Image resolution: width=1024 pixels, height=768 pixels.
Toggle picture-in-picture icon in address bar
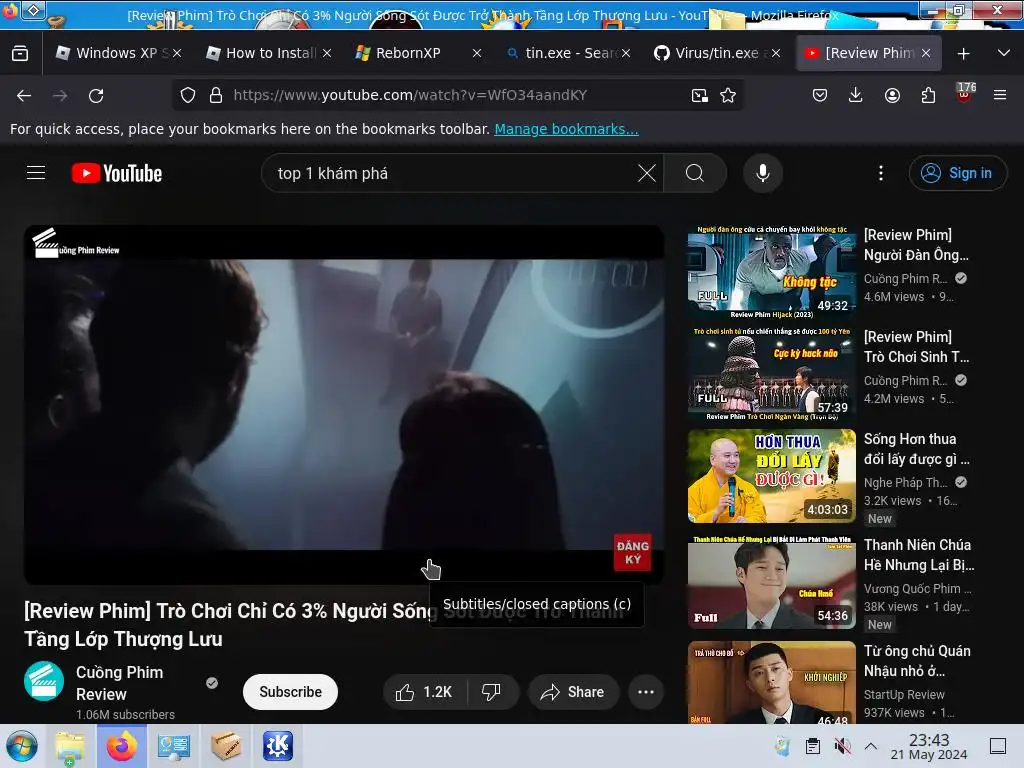[699, 95]
